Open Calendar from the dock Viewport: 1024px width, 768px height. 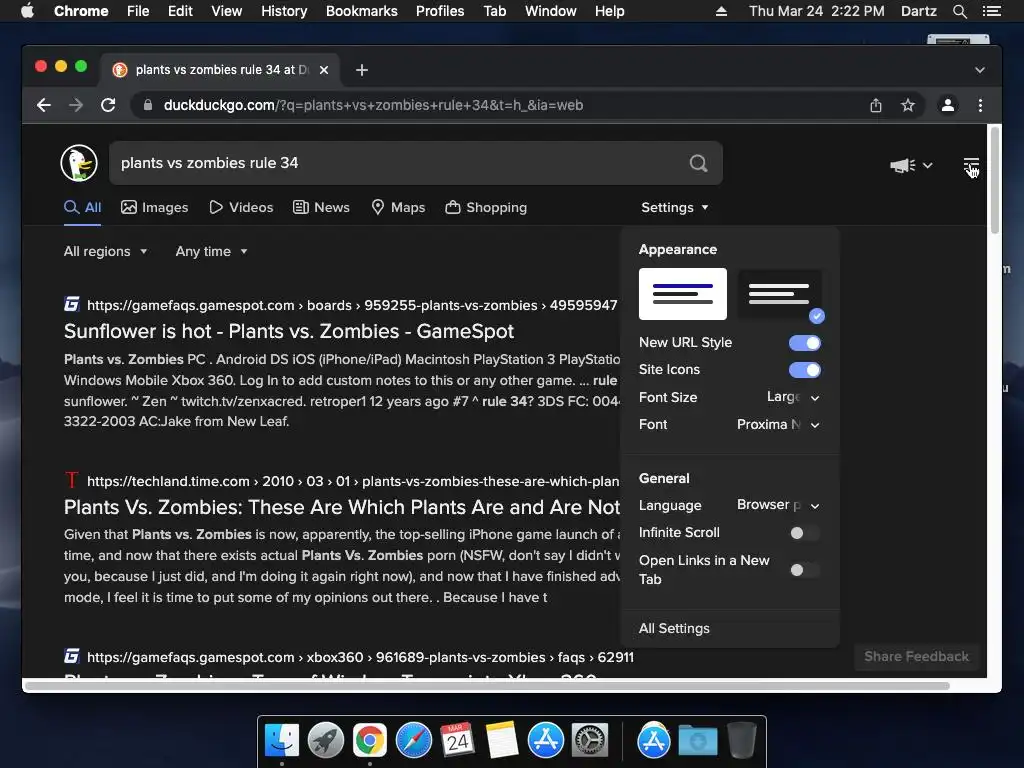[457, 741]
